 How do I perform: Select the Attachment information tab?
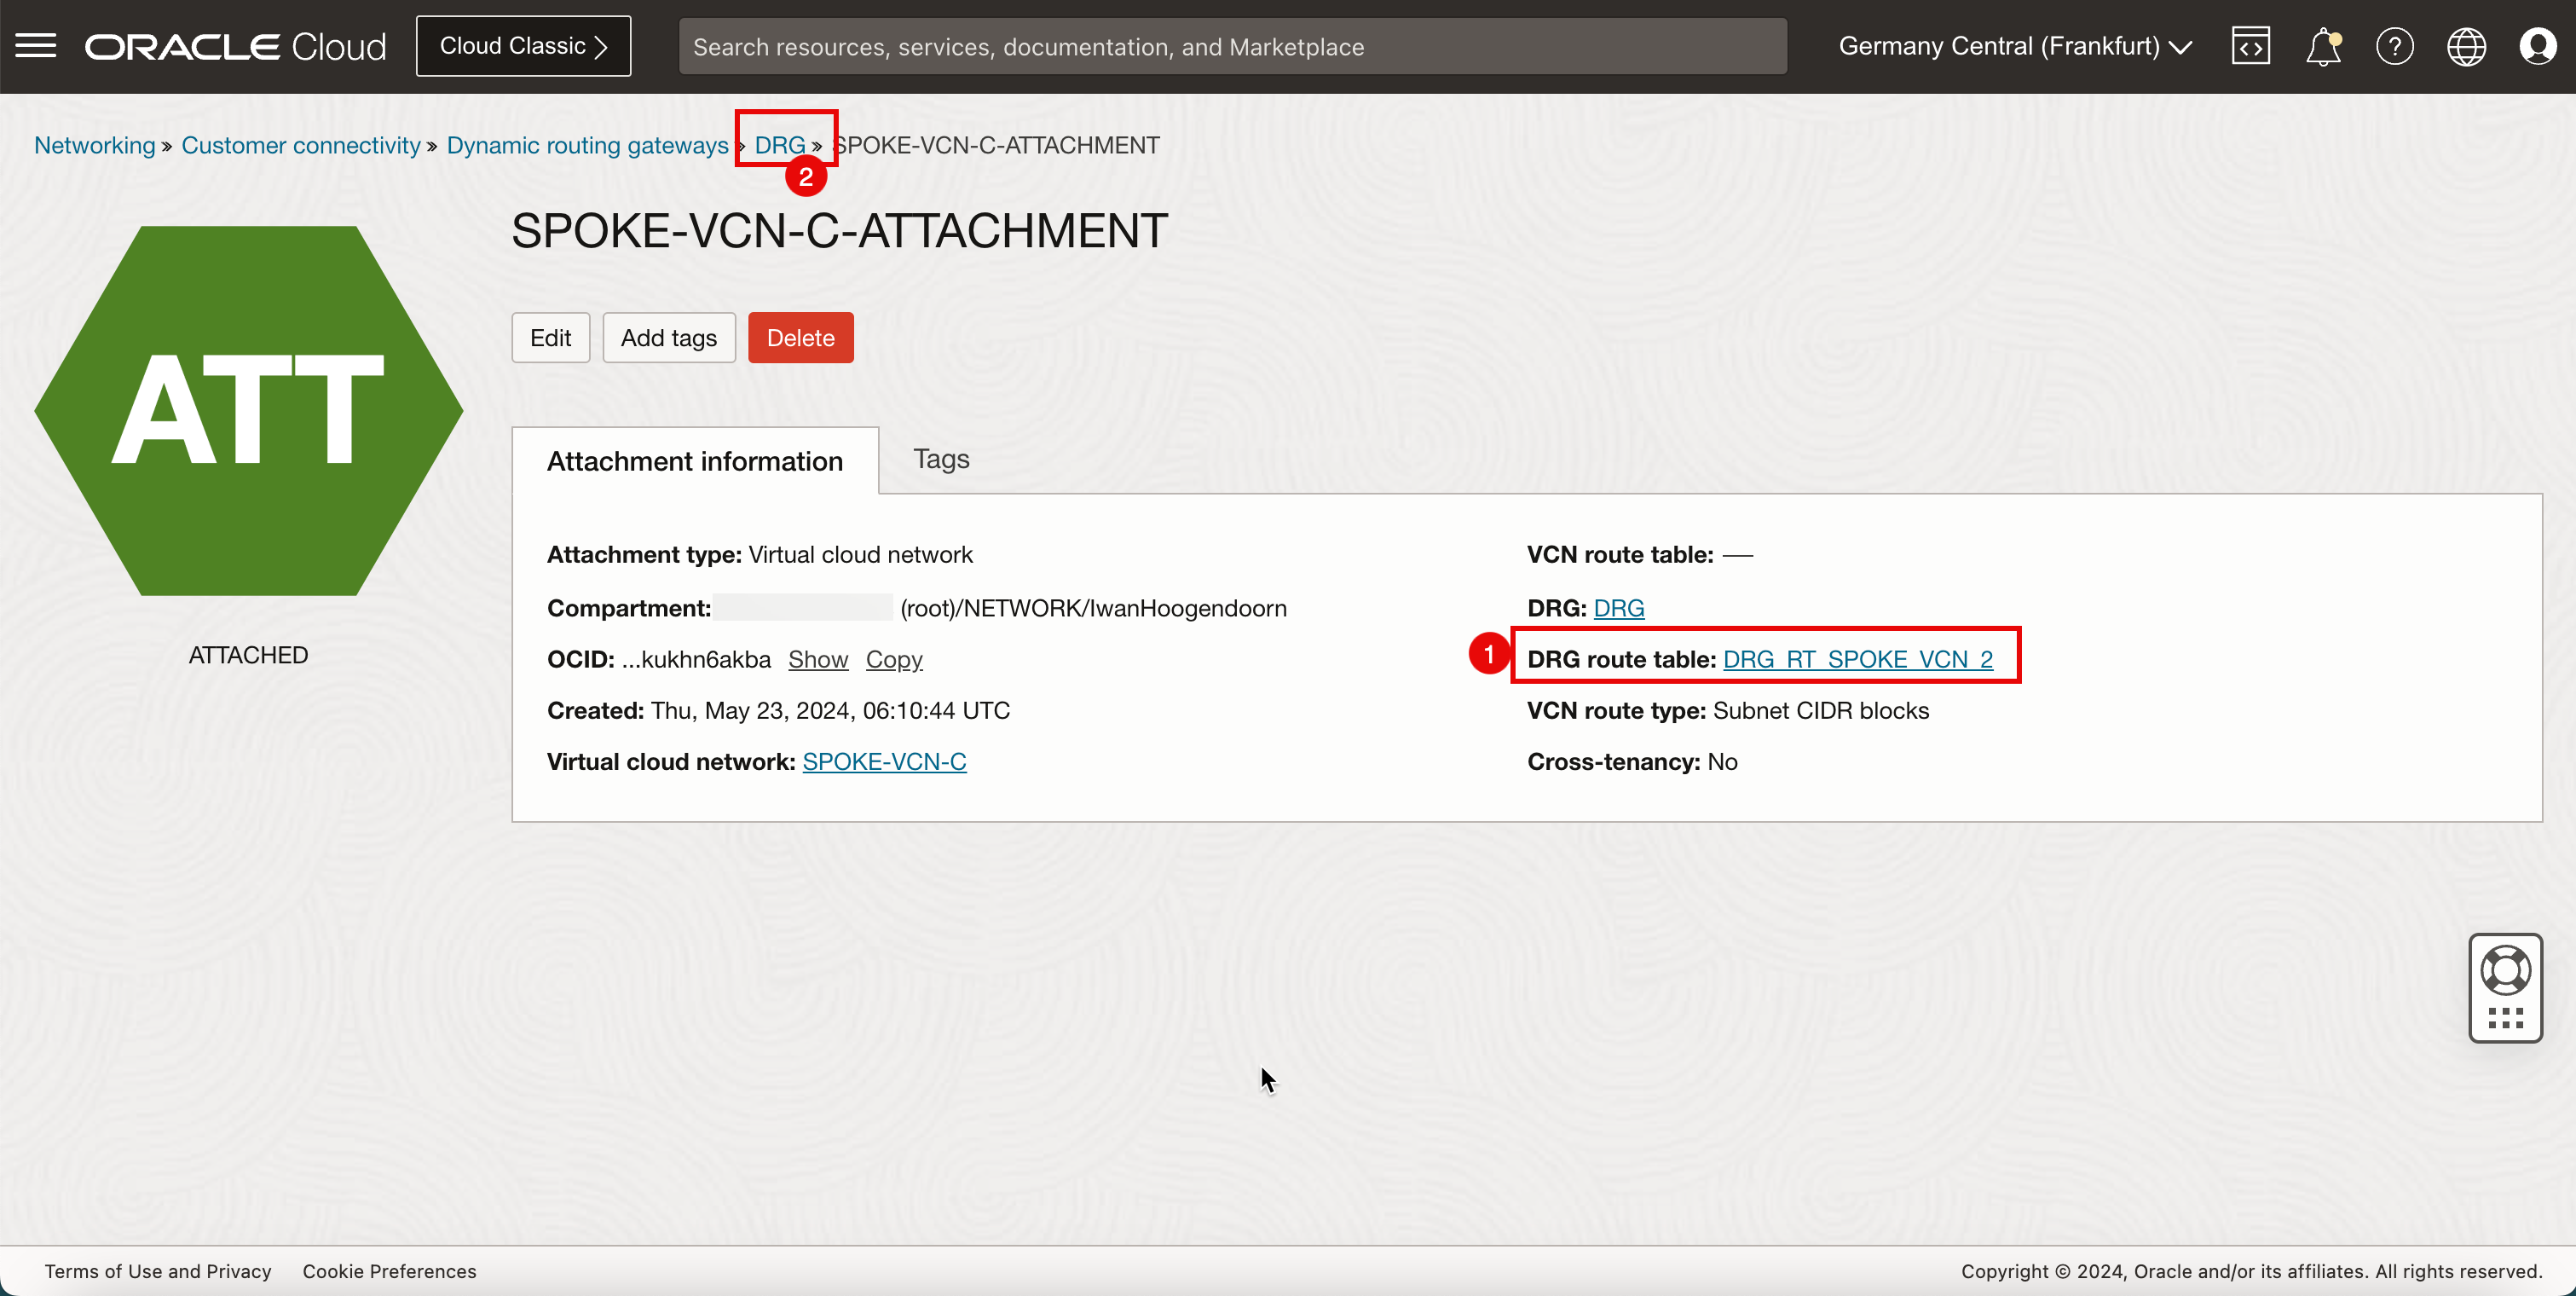point(694,458)
